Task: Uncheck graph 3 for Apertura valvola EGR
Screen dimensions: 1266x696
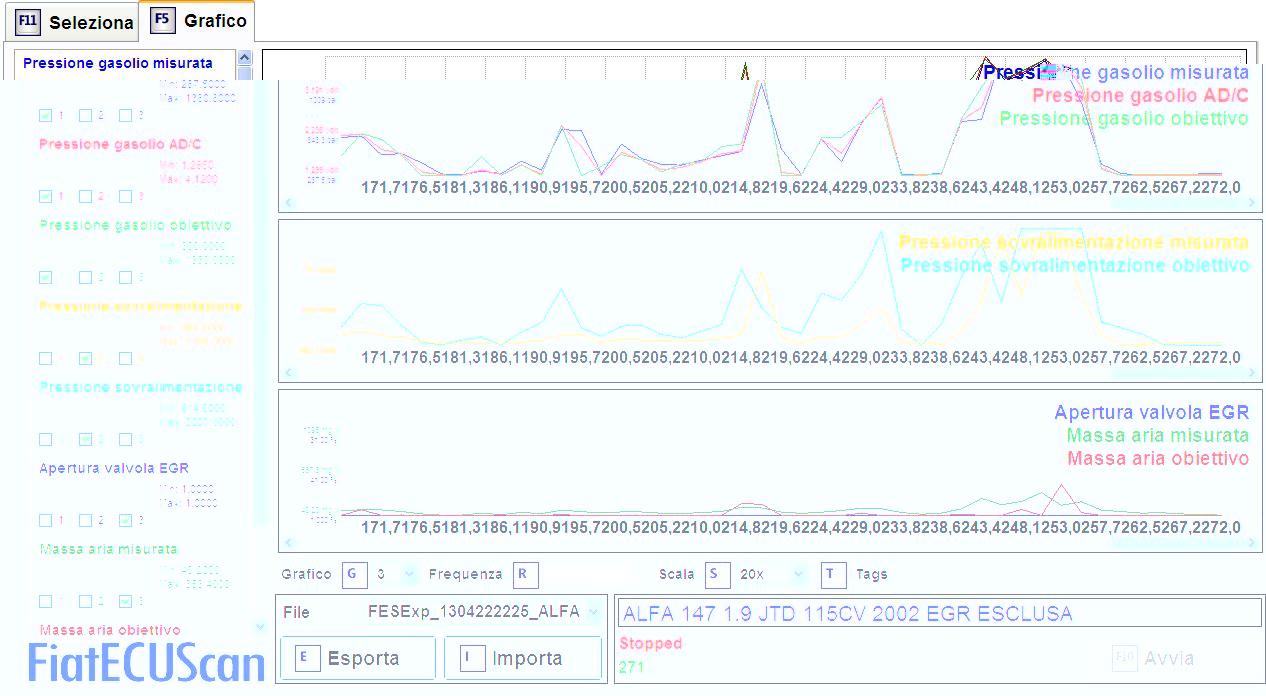Action: [x=125, y=520]
